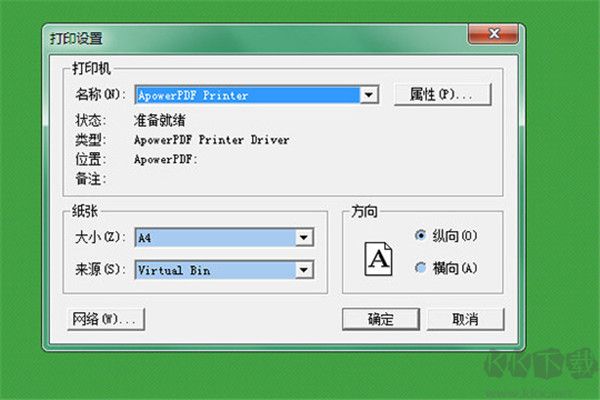Screen dimensions: 600x400
Task: Open printer 属性 properties button
Action: tap(441, 94)
